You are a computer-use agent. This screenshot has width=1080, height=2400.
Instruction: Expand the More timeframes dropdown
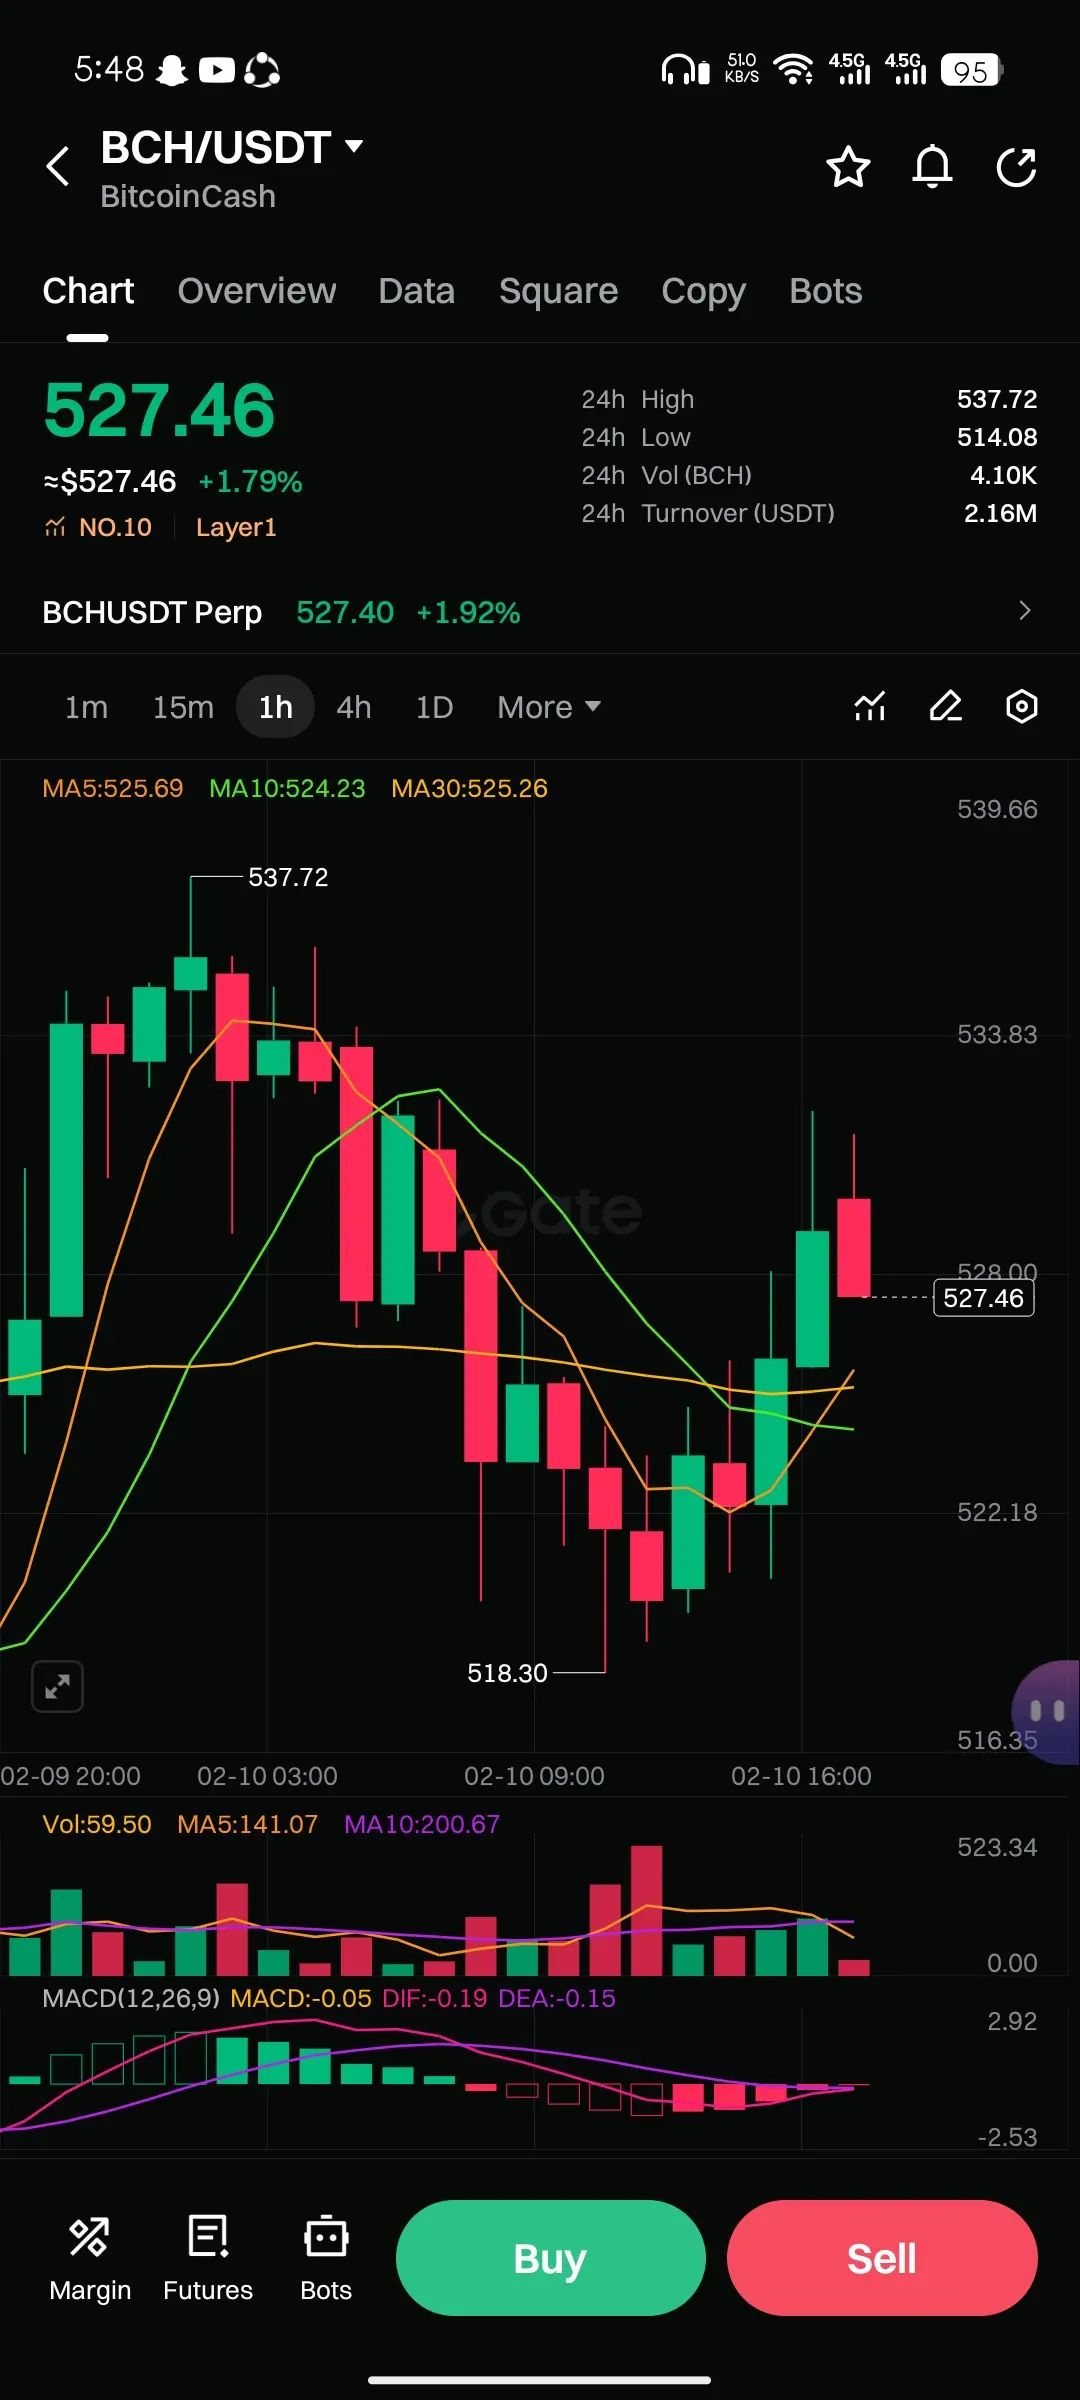549,707
